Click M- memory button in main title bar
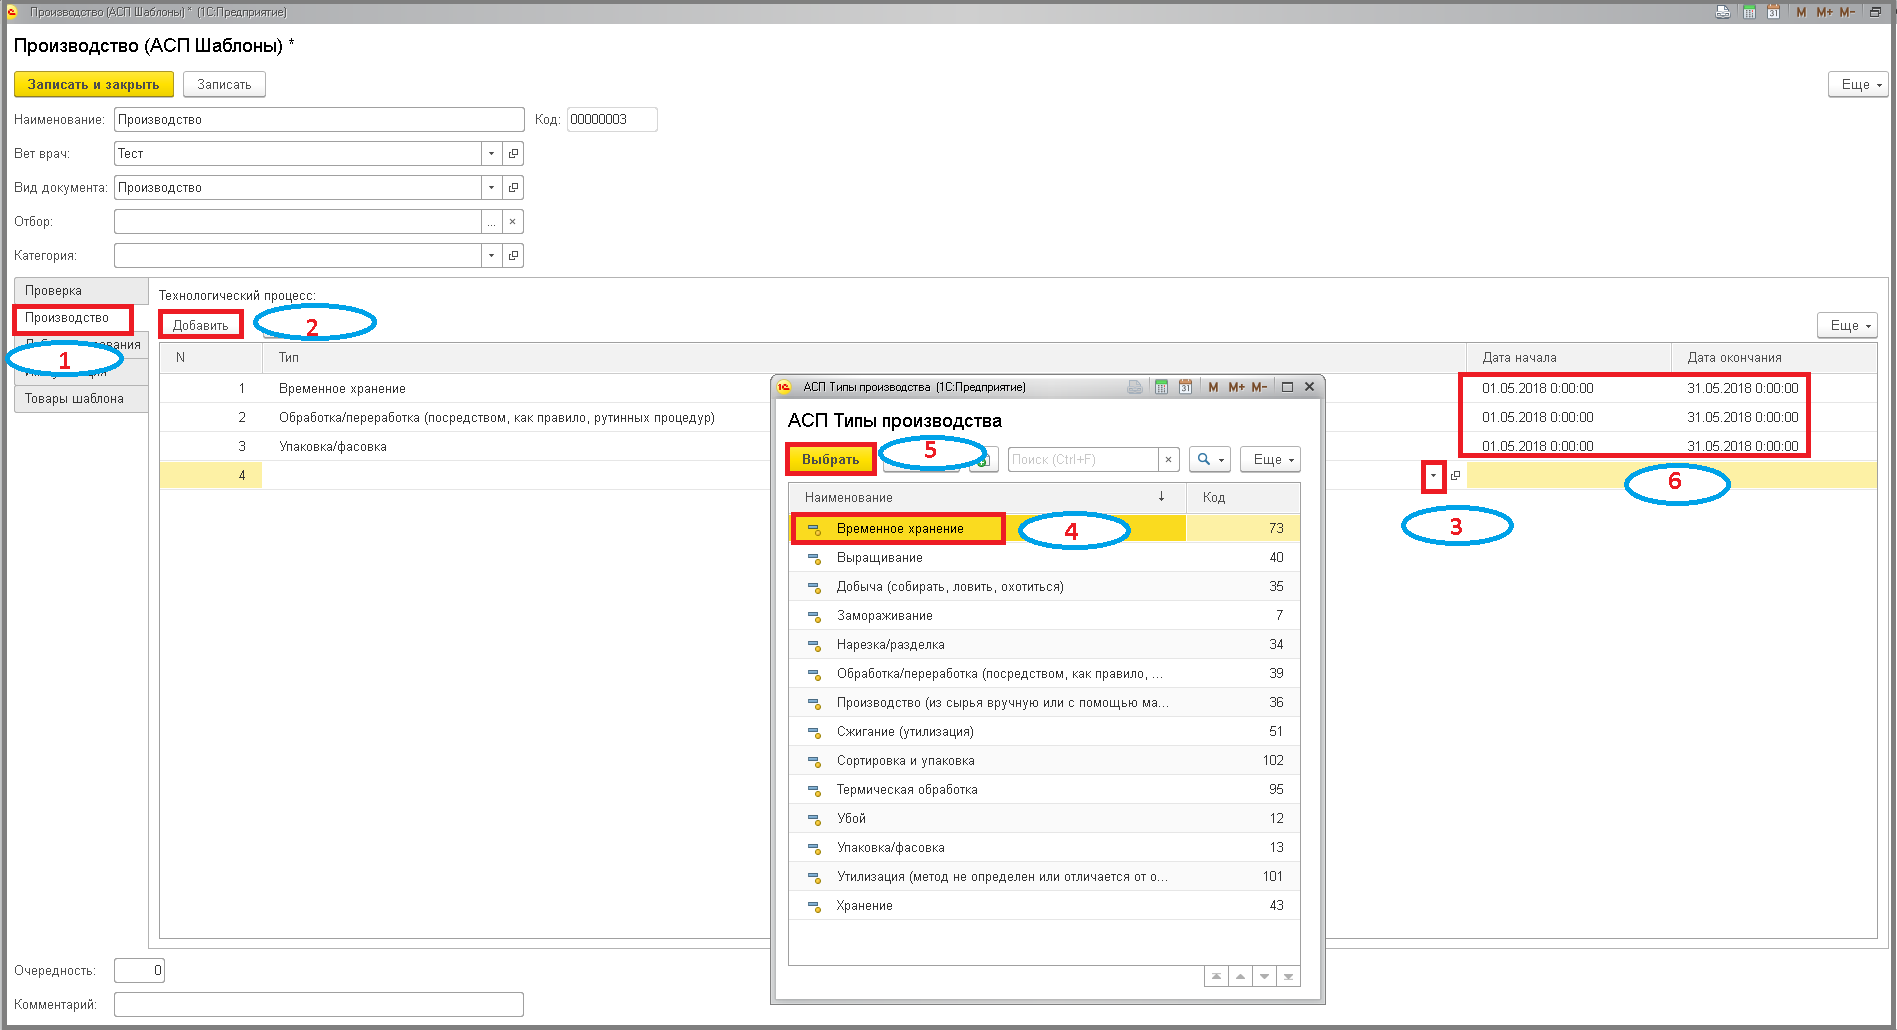The image size is (1897, 1030). click(x=1847, y=12)
